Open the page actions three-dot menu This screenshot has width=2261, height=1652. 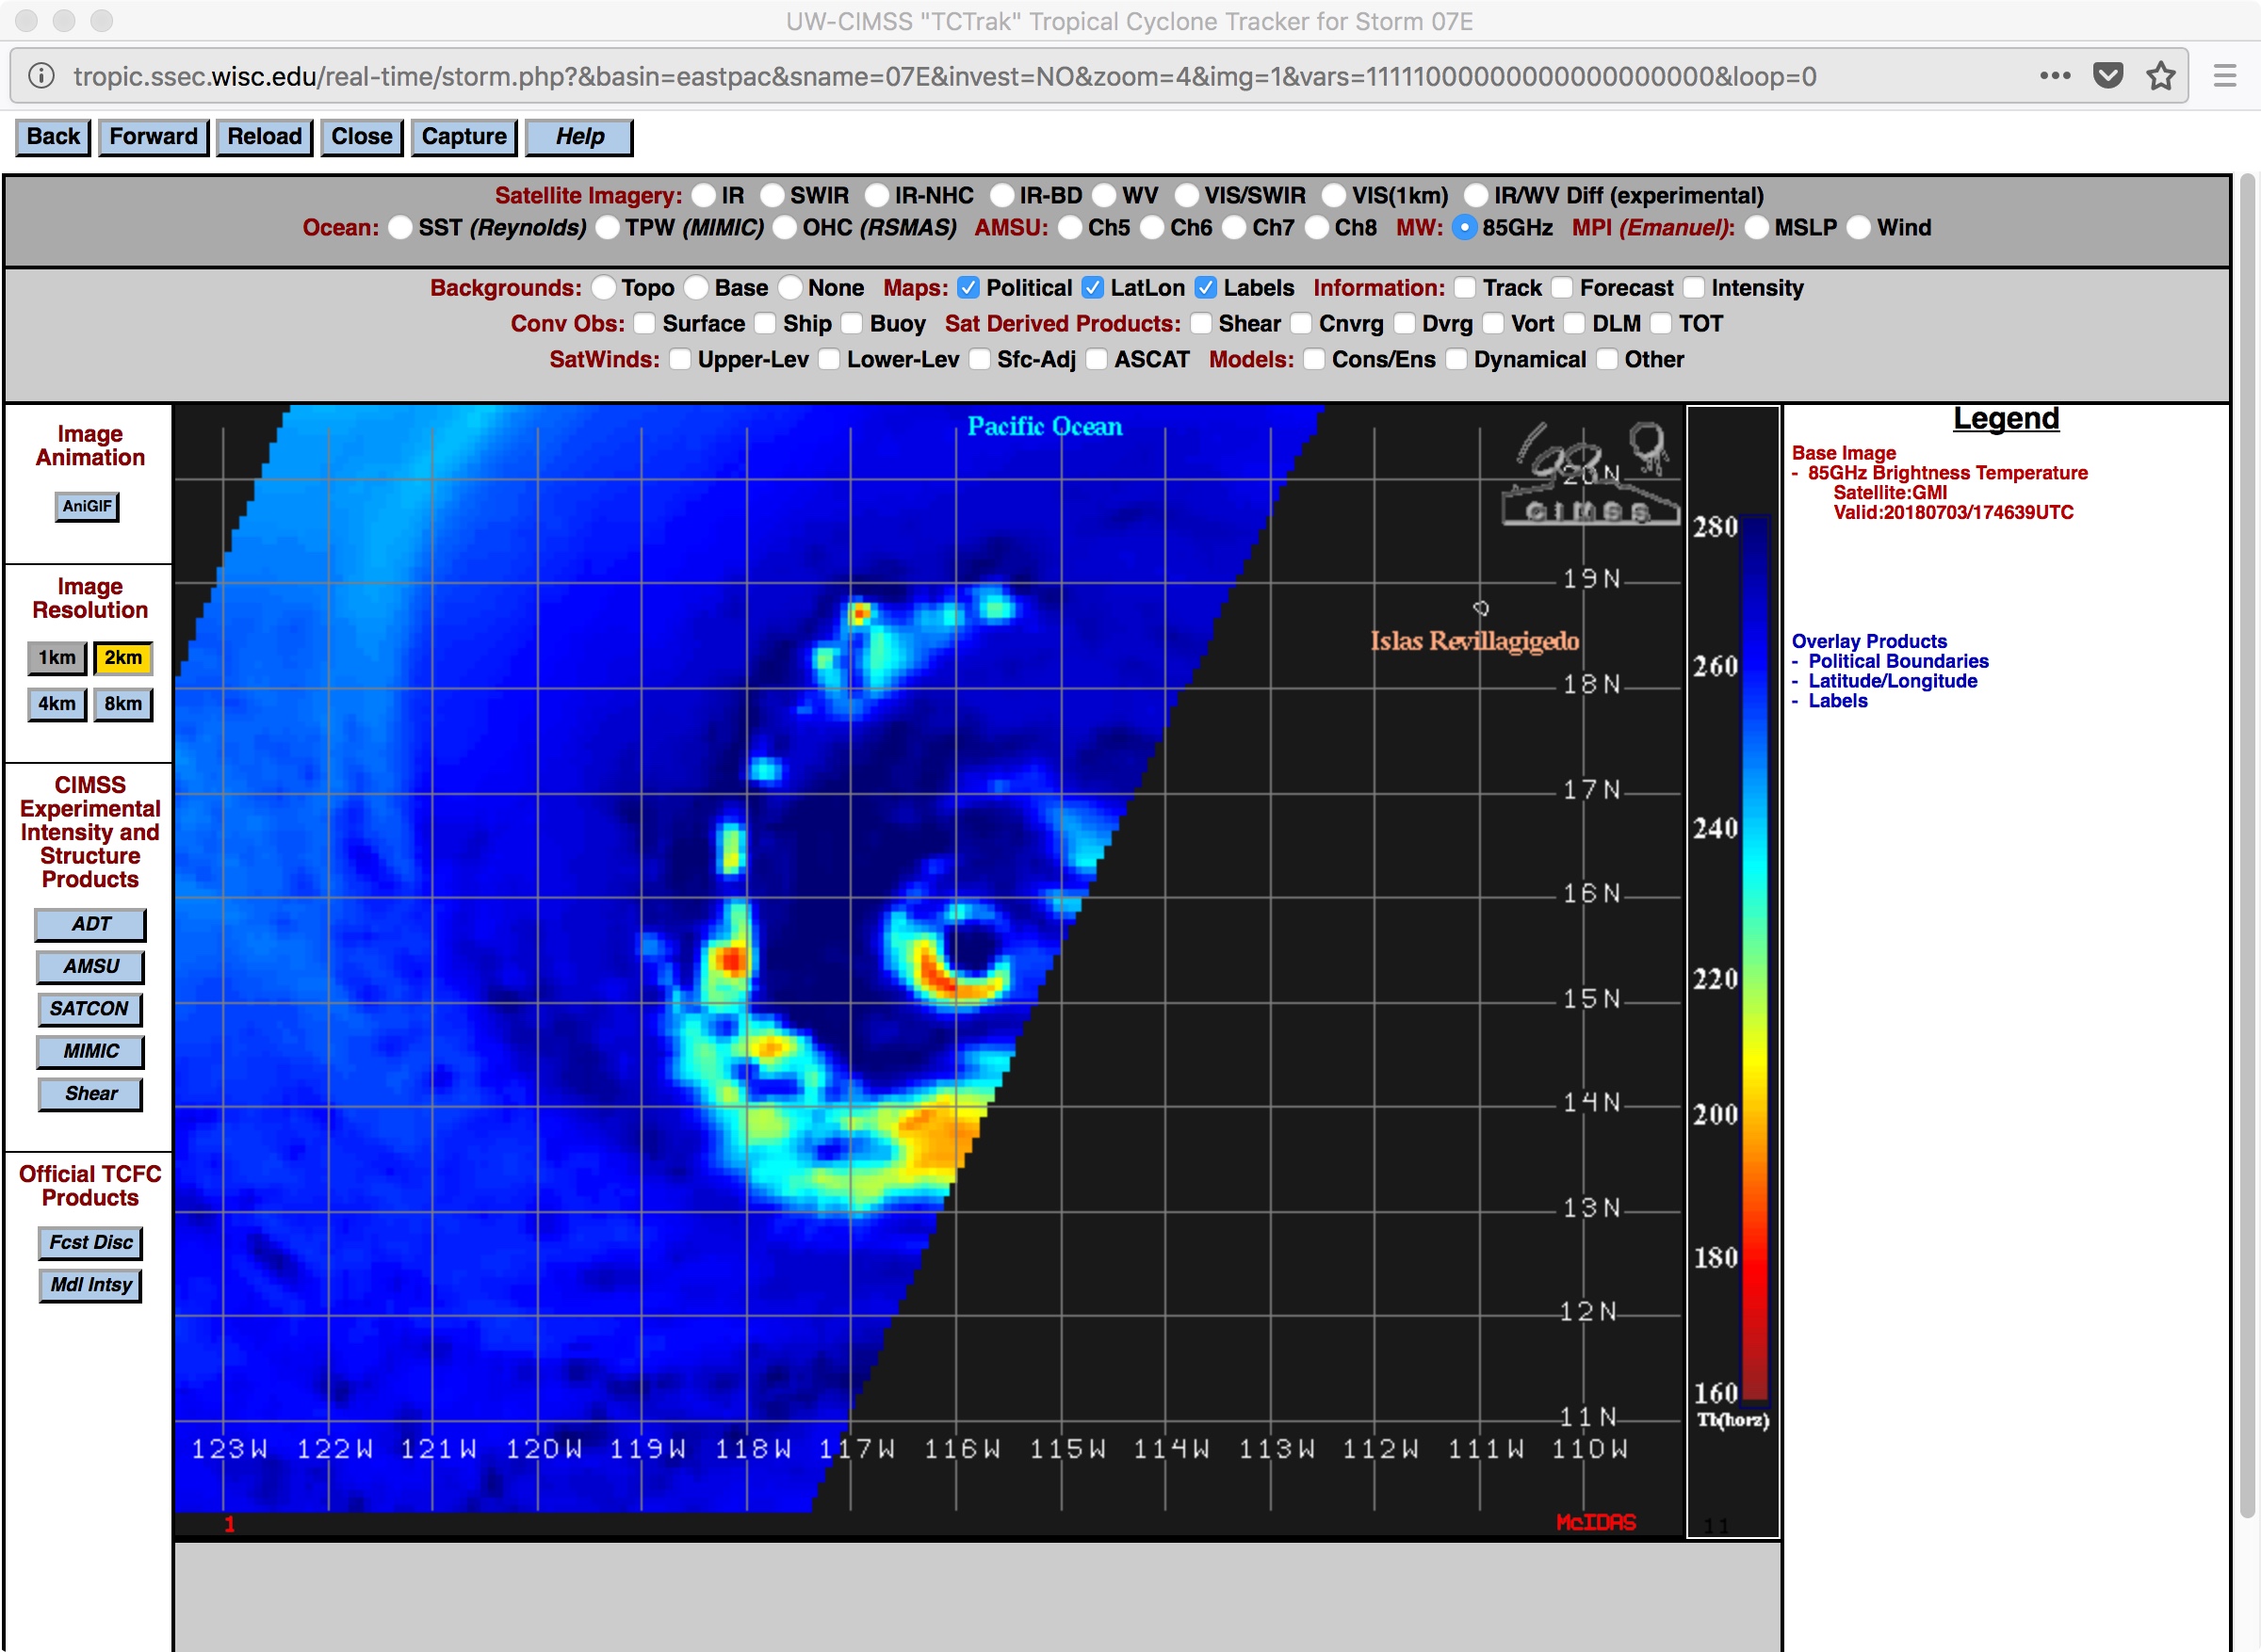[x=2055, y=76]
